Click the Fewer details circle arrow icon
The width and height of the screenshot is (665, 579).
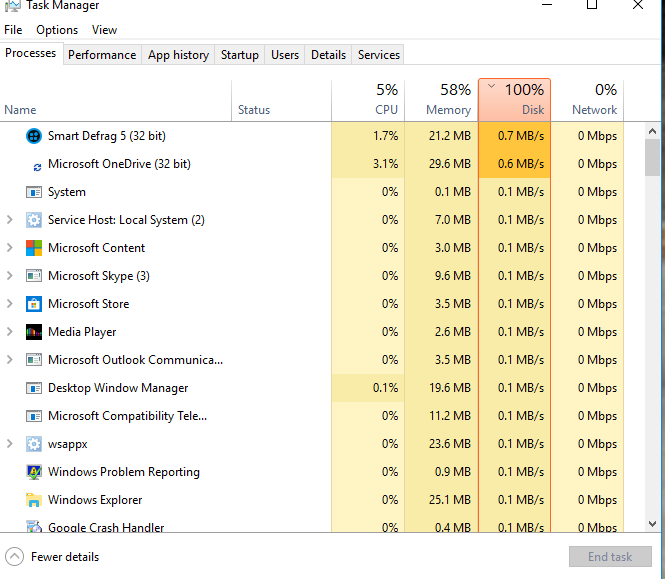click(x=14, y=557)
